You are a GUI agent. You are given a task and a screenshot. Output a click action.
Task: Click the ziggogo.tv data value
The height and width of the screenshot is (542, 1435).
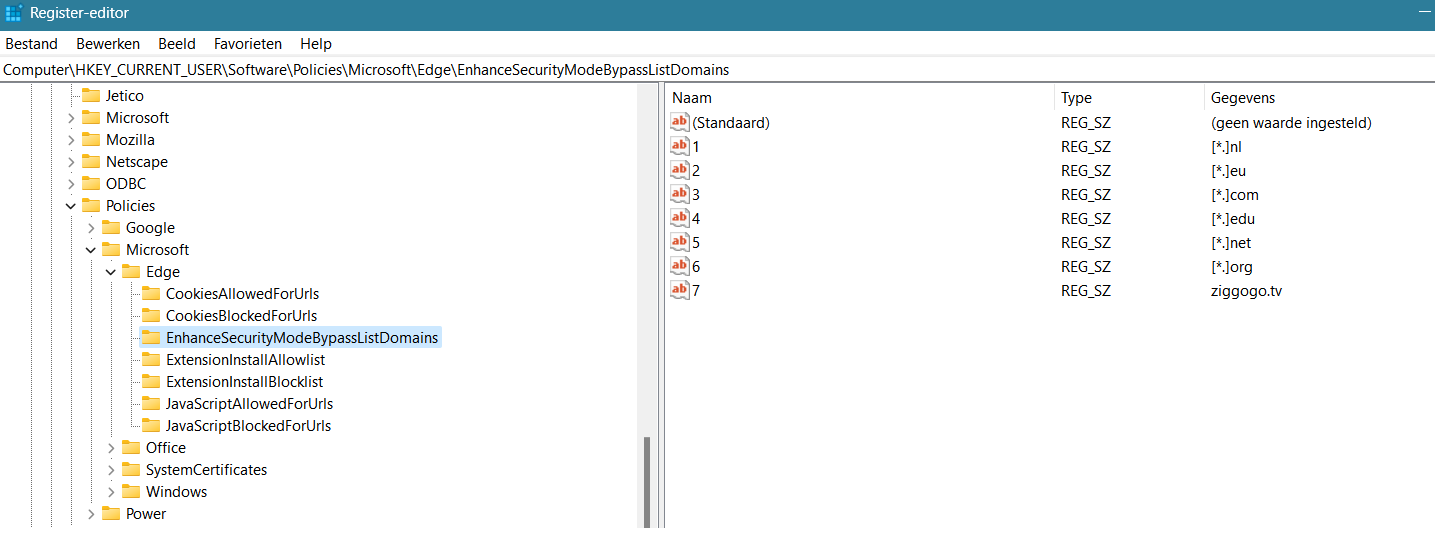click(1246, 291)
